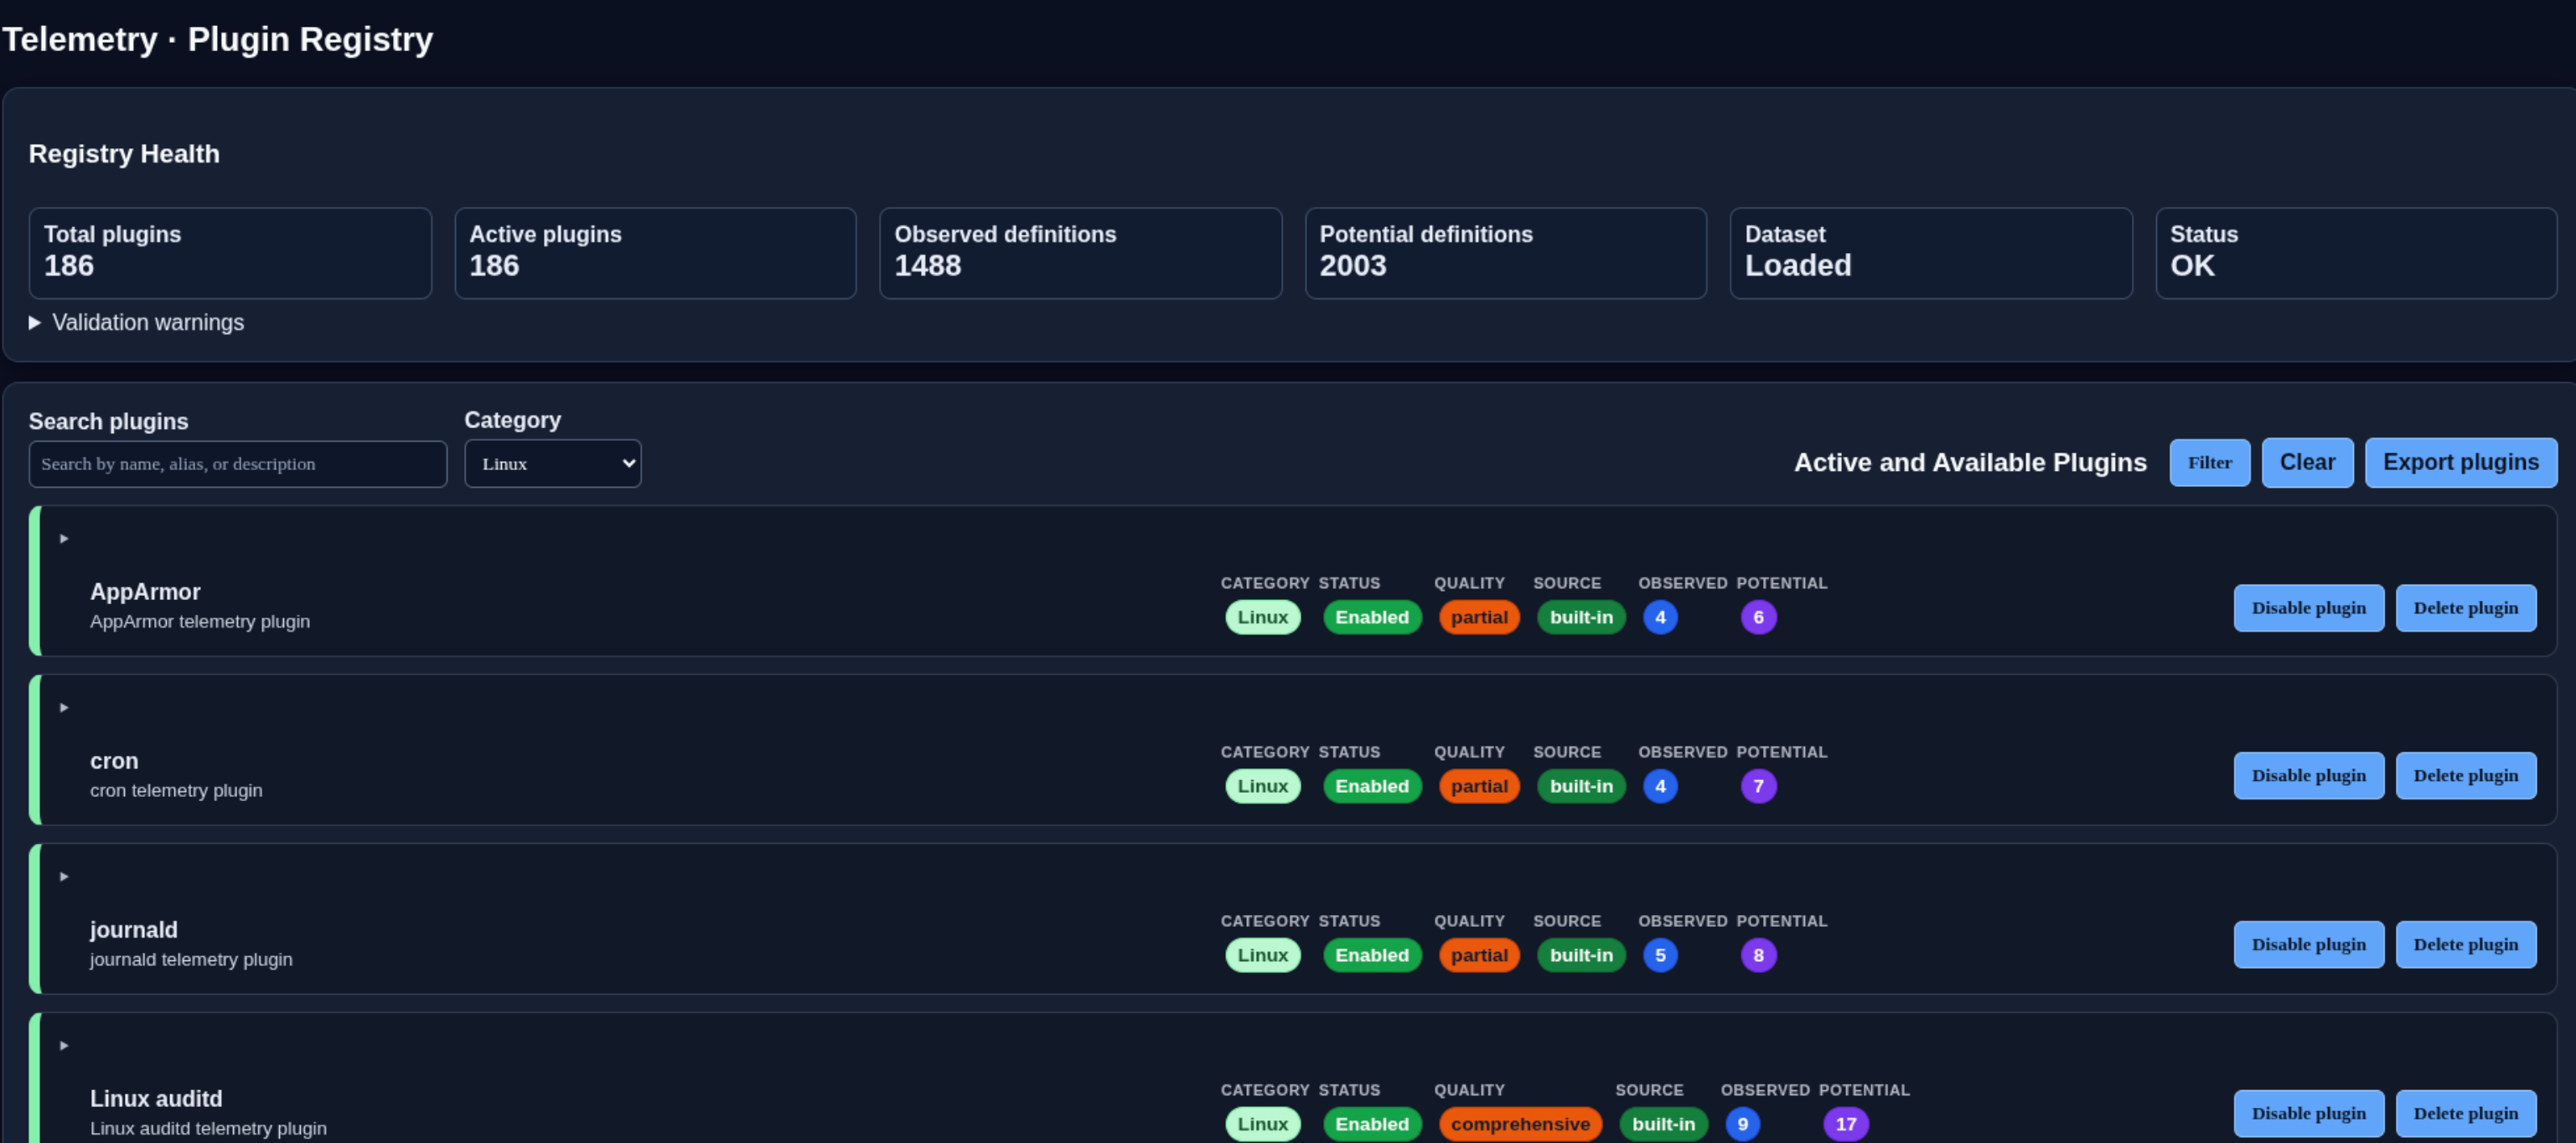Screen dimensions: 2576x1143
Task: Click the Registry Health heading
Action: pyautogui.click(x=124, y=153)
